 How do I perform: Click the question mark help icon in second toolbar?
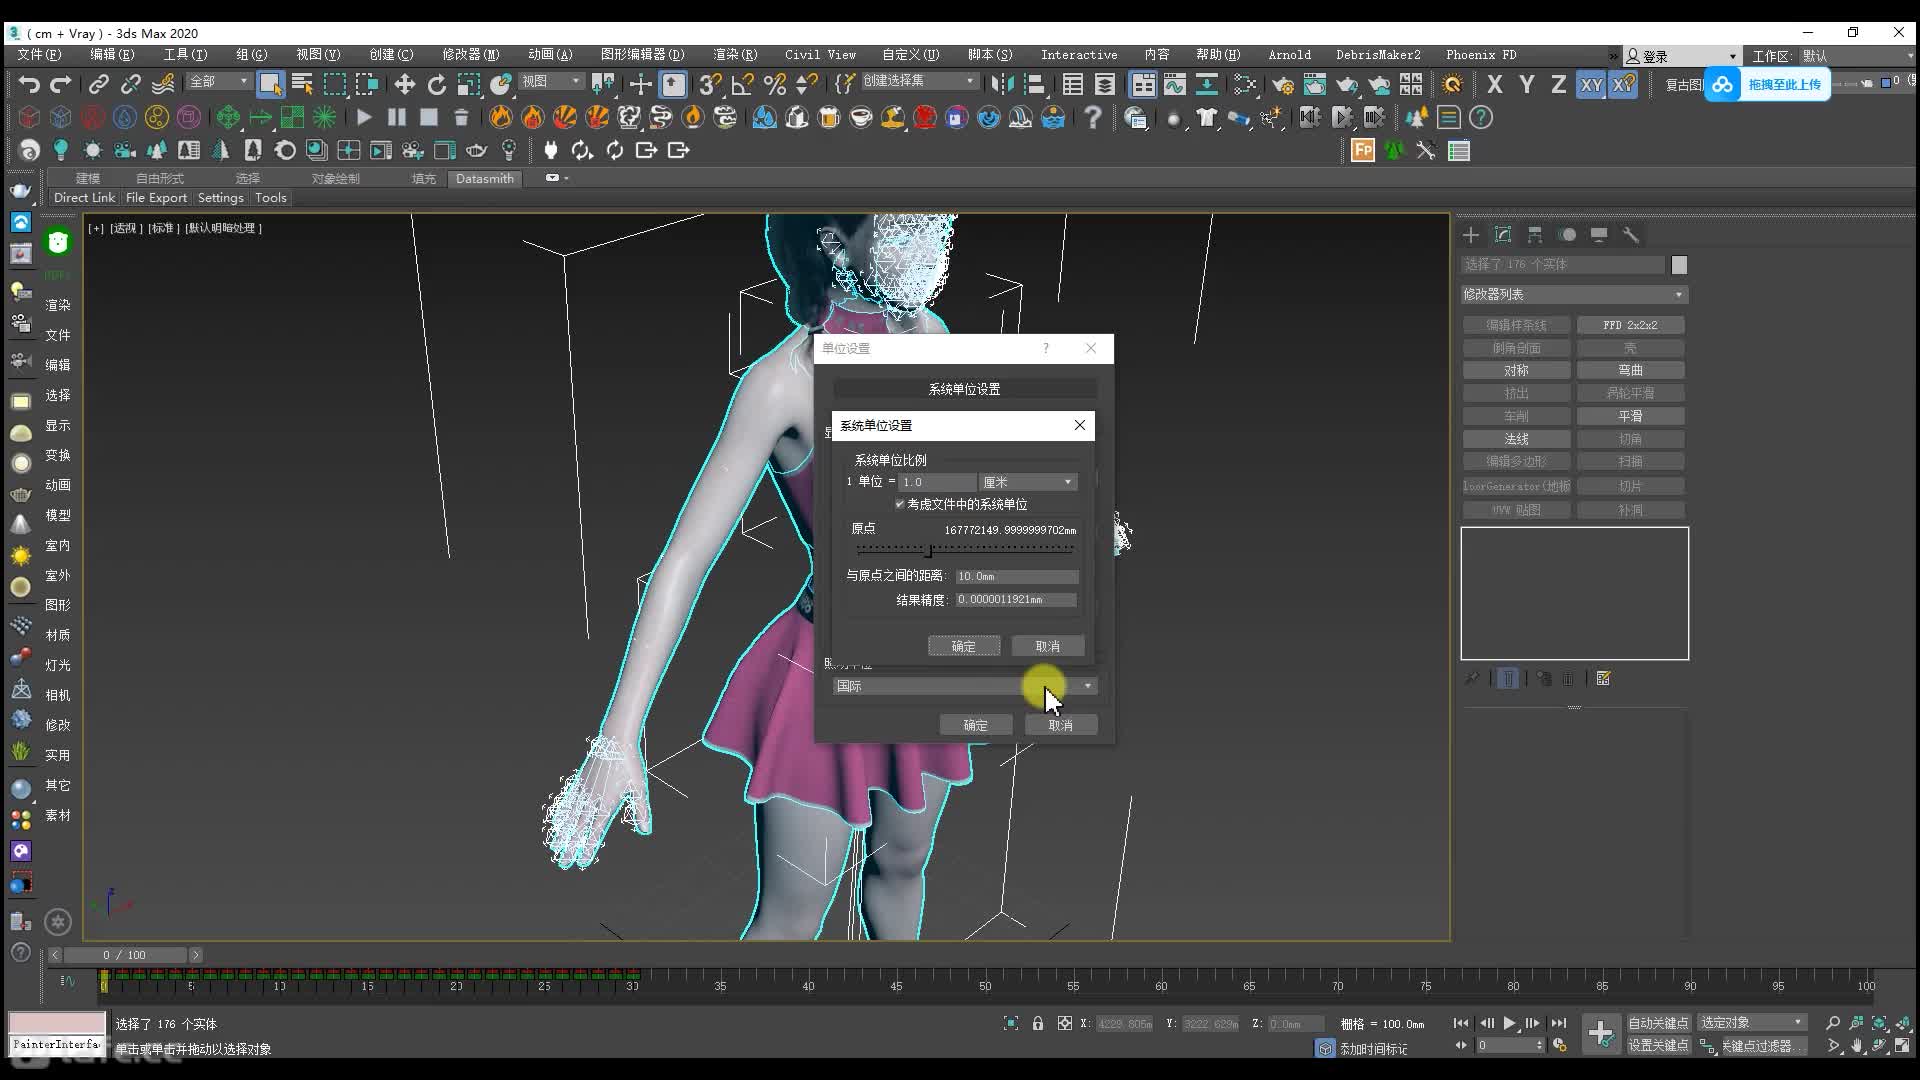tap(1093, 117)
